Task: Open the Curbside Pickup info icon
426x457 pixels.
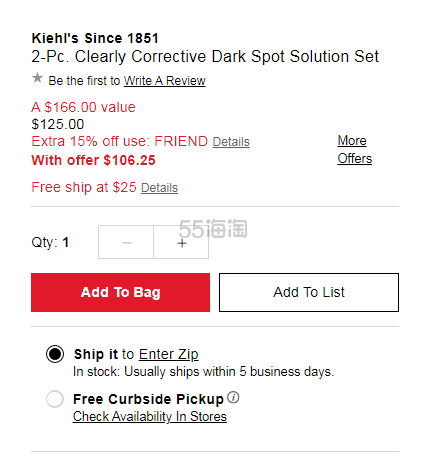Action: point(233,397)
